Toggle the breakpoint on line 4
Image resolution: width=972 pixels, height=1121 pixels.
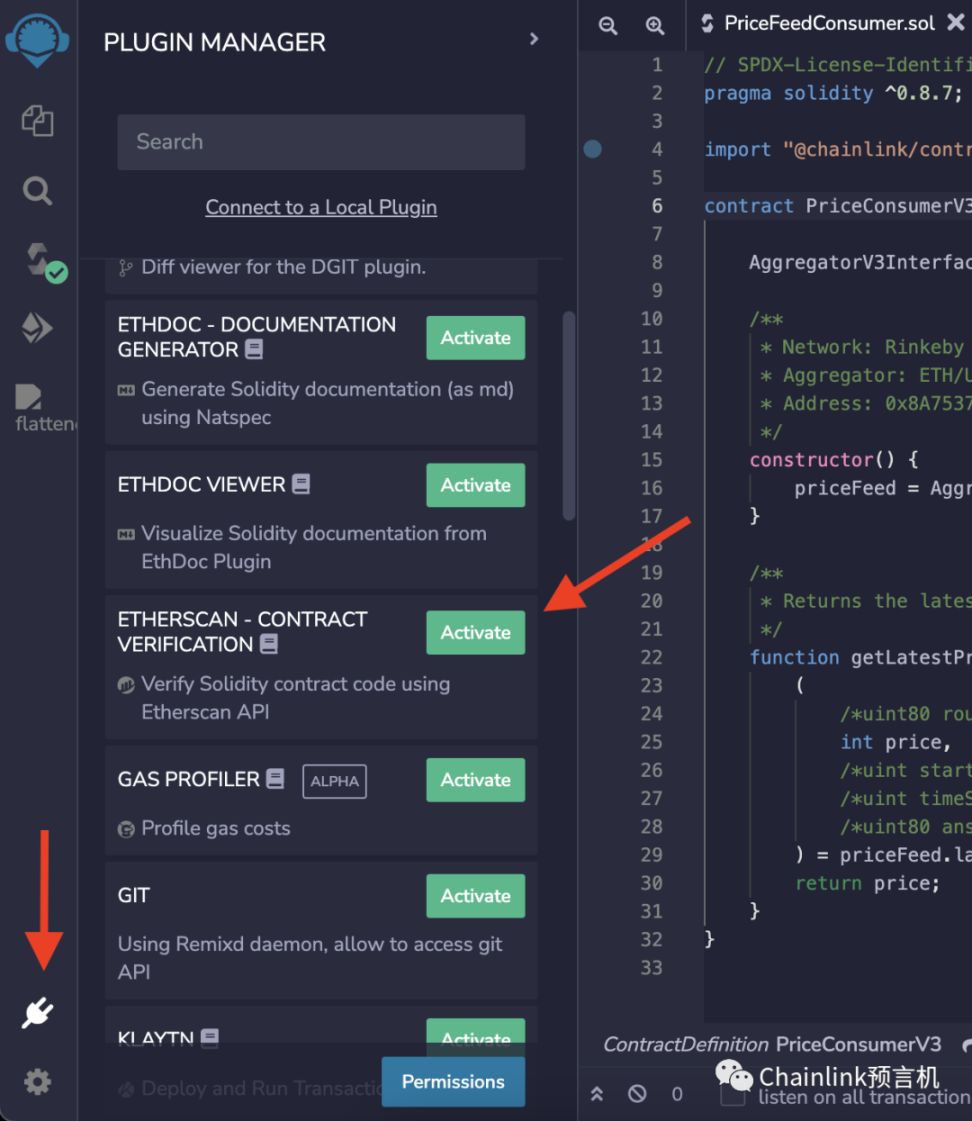593,149
